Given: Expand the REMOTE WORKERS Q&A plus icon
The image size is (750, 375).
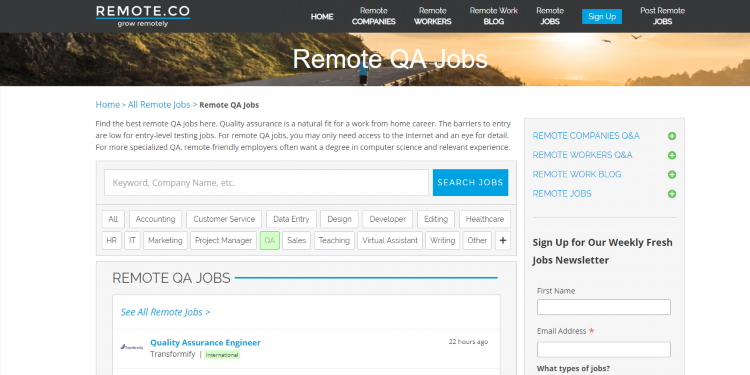Looking at the screenshot, I should [x=672, y=155].
